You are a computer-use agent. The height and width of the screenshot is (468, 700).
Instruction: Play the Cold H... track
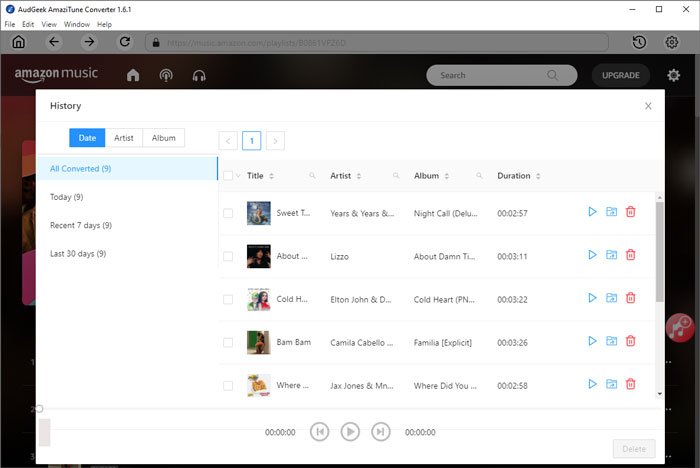592,298
